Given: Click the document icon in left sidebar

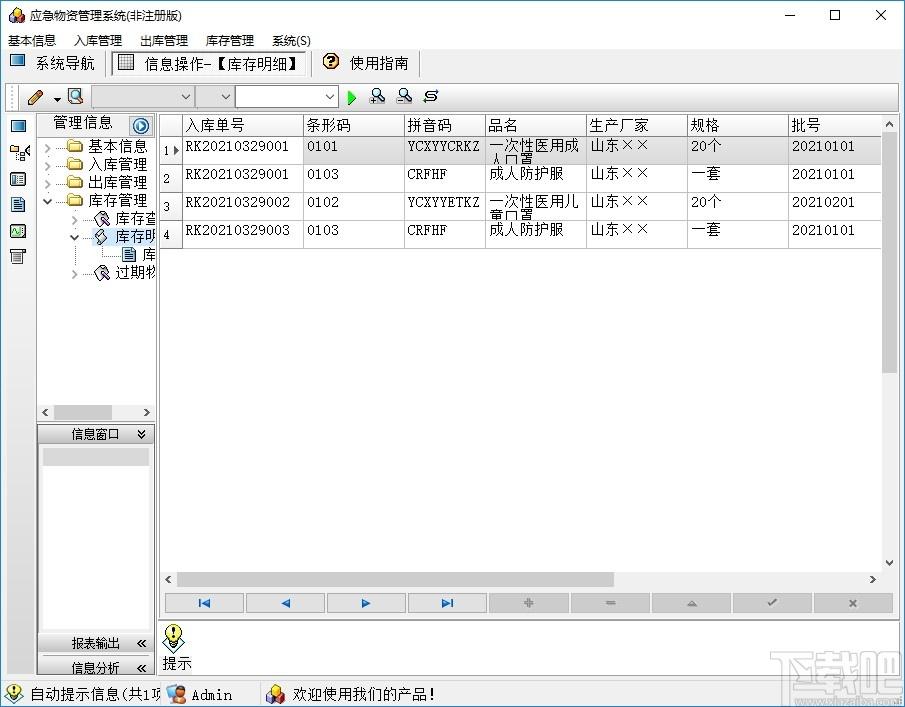Looking at the screenshot, I should 18,204.
